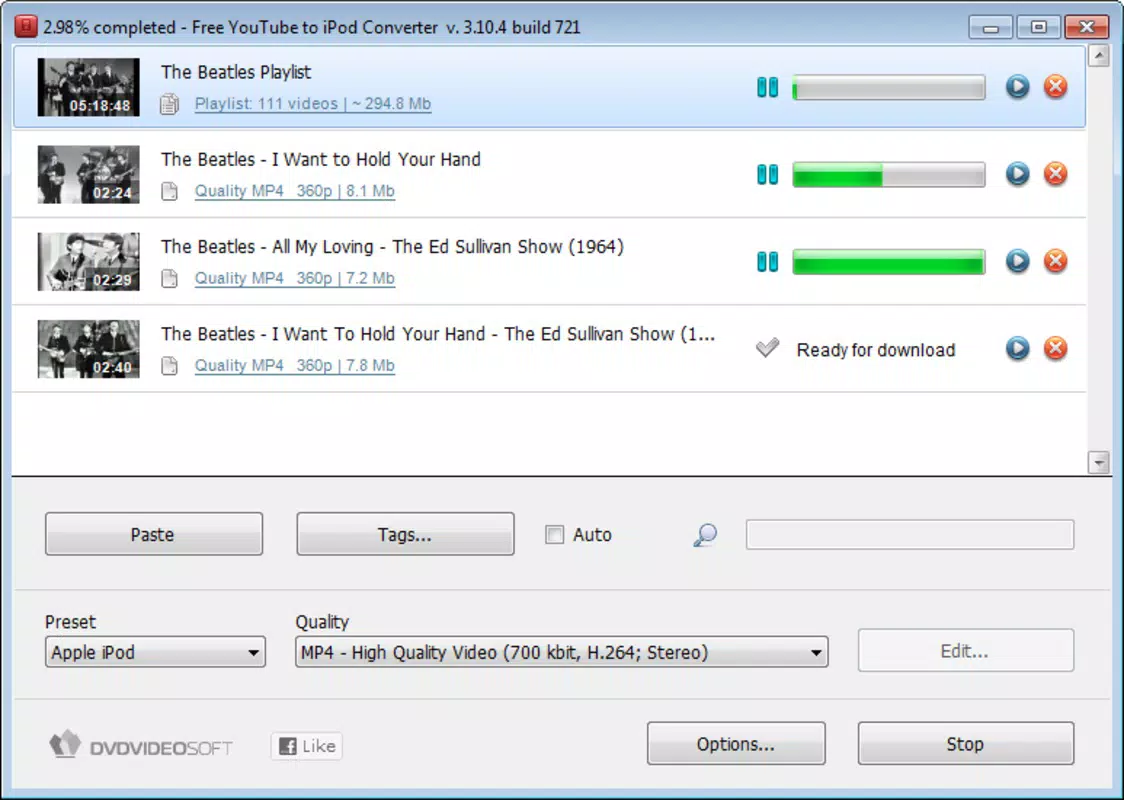This screenshot has width=1124, height=800.
Task: Click the 02:24 video thumbnail
Action: 89,175
